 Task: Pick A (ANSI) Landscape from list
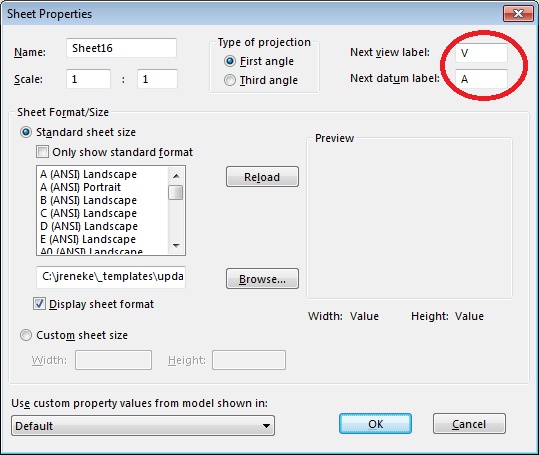pos(88,174)
